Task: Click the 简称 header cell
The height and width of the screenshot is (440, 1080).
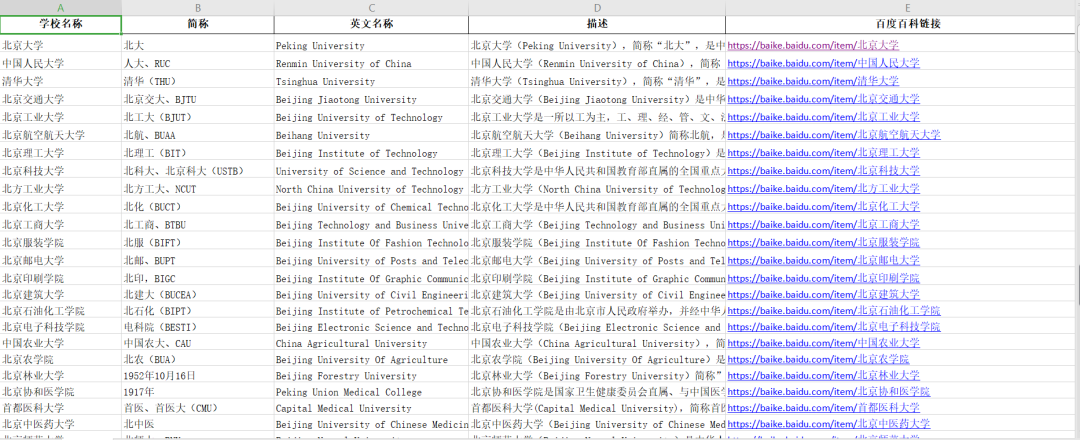Action: pos(198,24)
